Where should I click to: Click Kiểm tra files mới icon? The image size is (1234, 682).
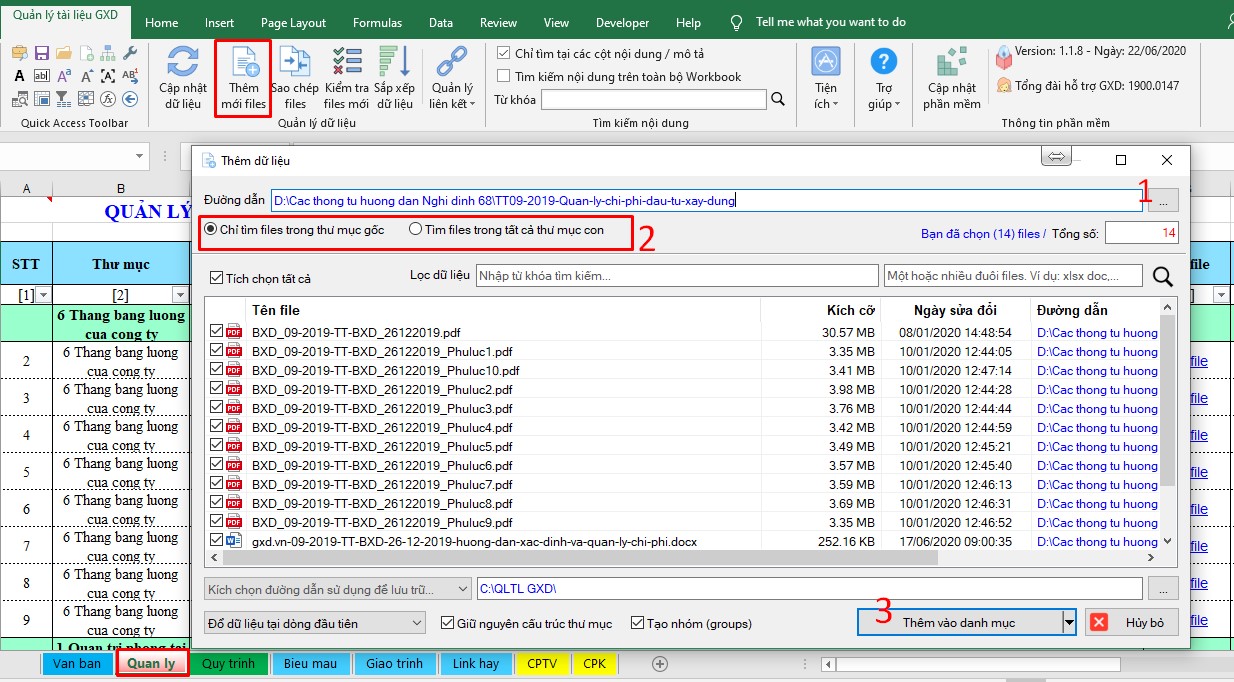tap(346, 64)
